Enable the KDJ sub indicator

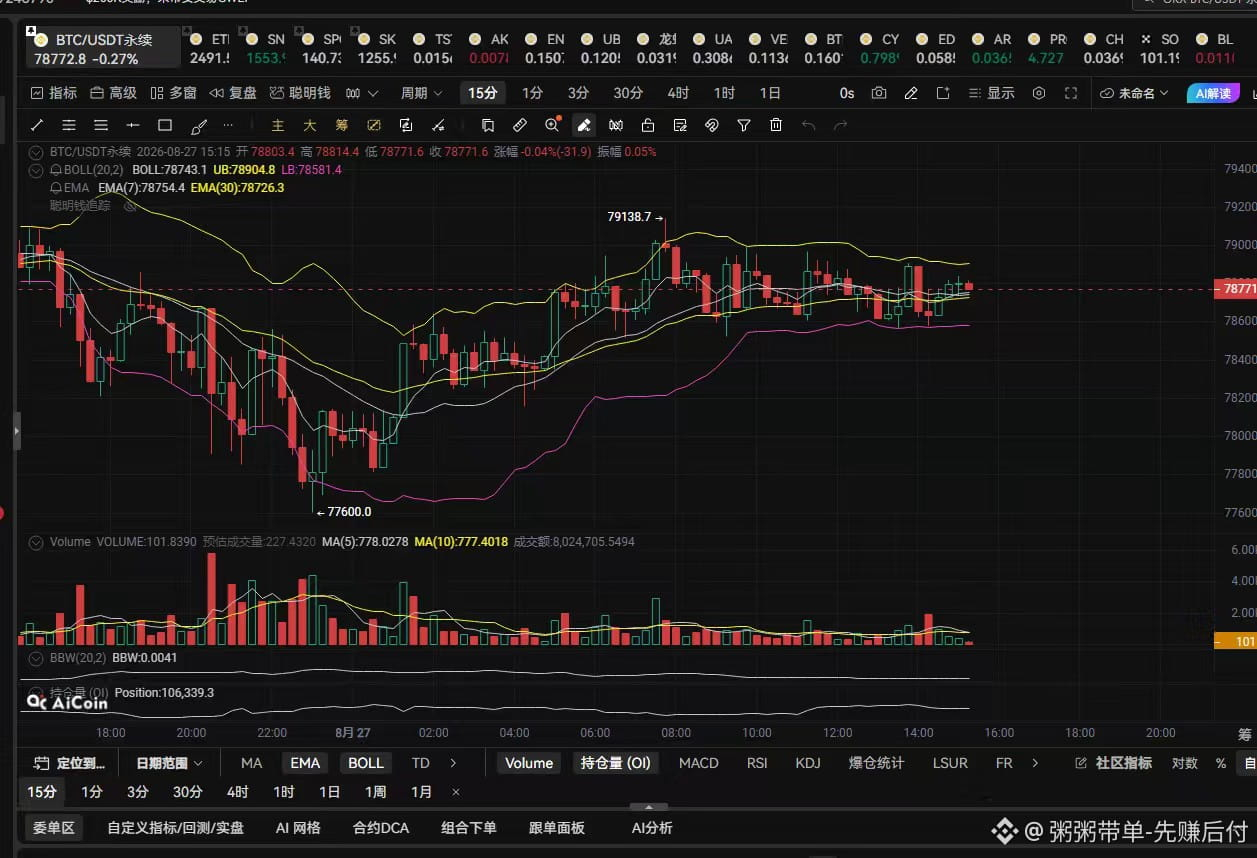point(808,763)
